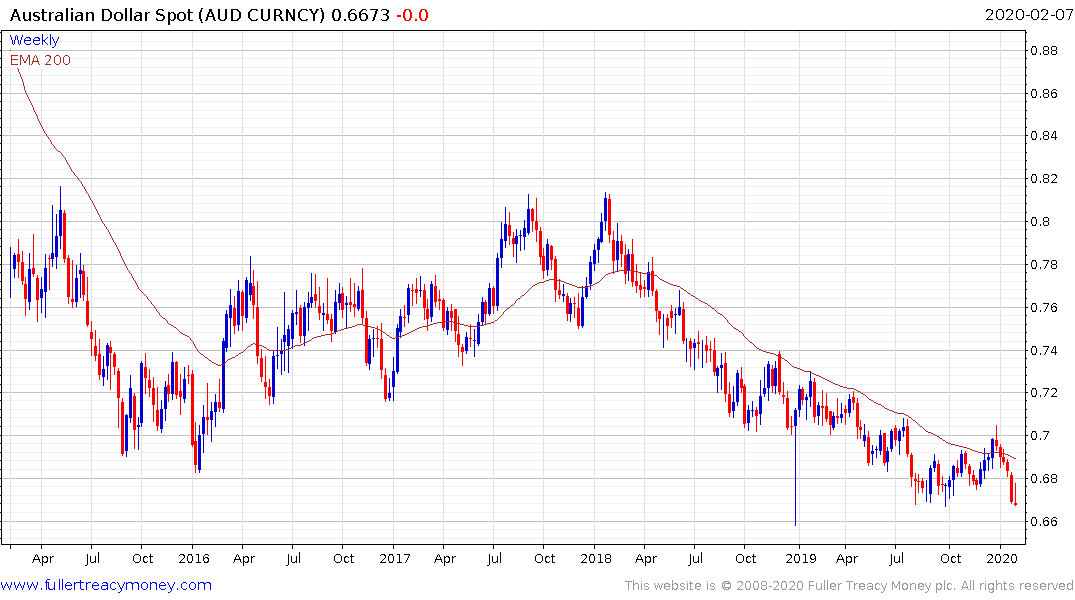Click the 0.86 price axis label
Screen dimensions: 1075x600
1044,93
